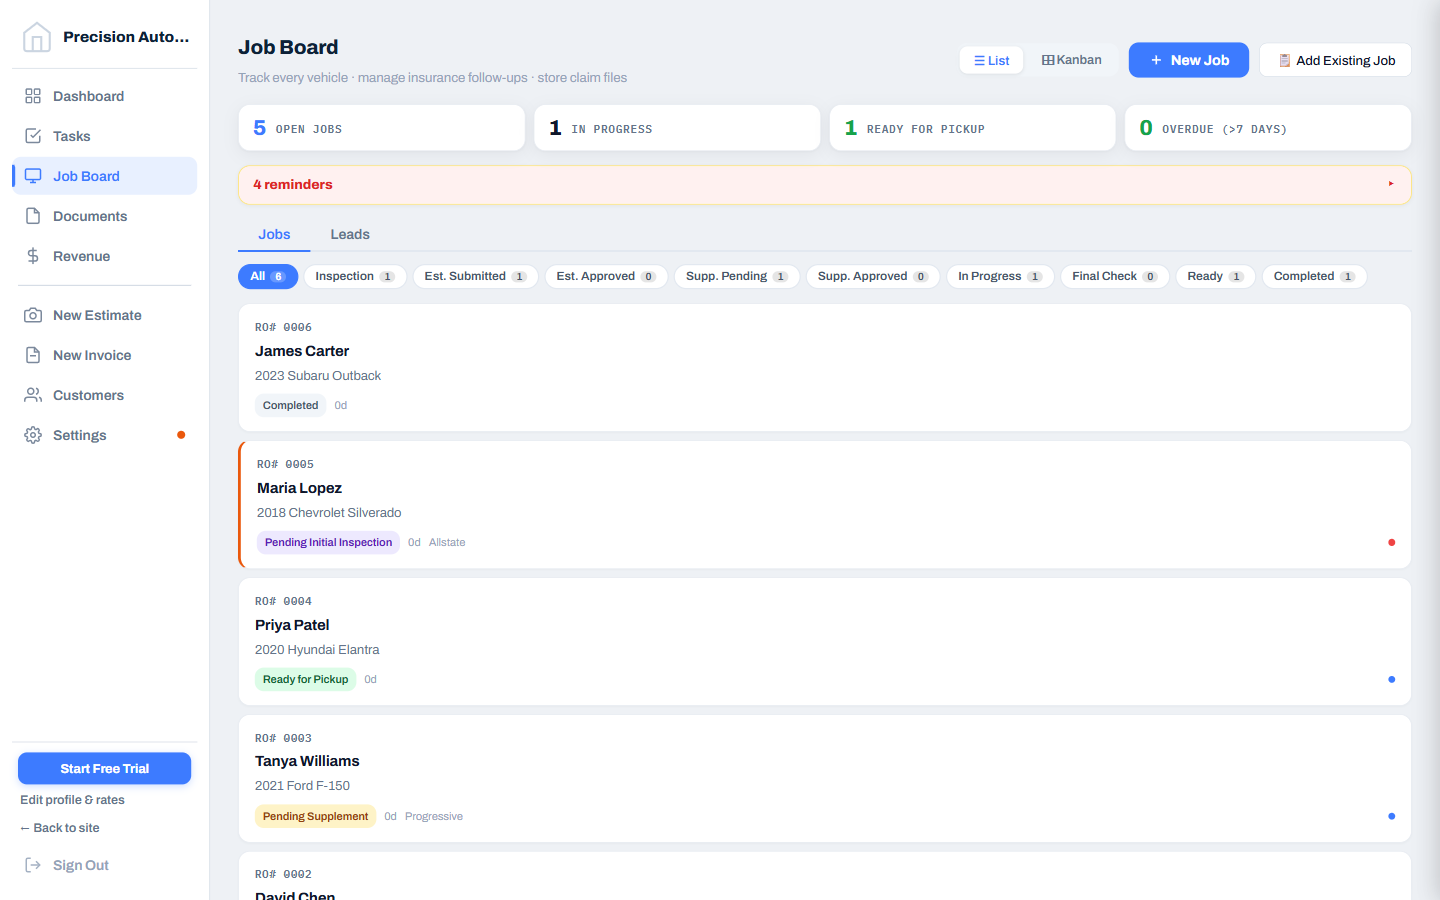1440x900 pixels.
Task: Open James Carter job card
Action: click(x=825, y=367)
